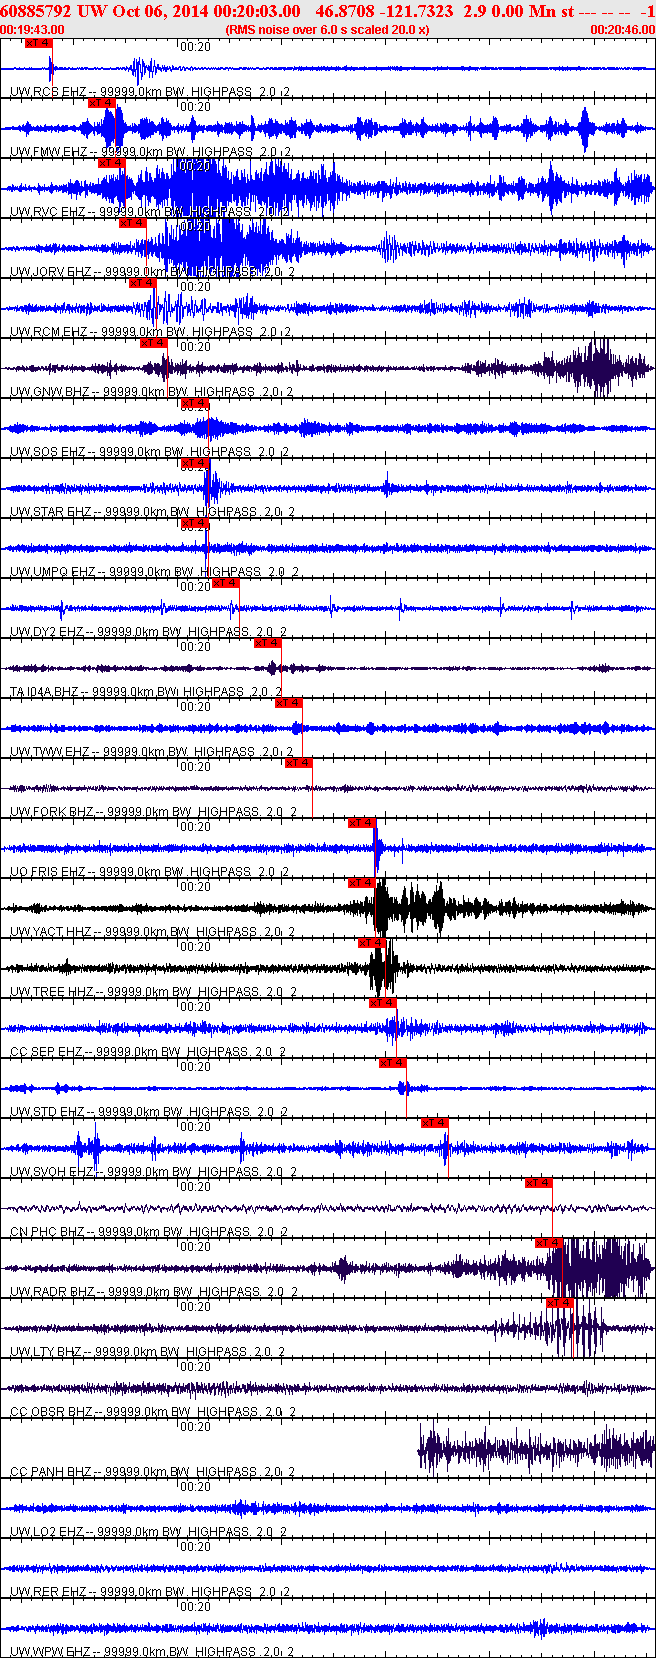Select the pick marker on the UW.SOS trace

195,403
